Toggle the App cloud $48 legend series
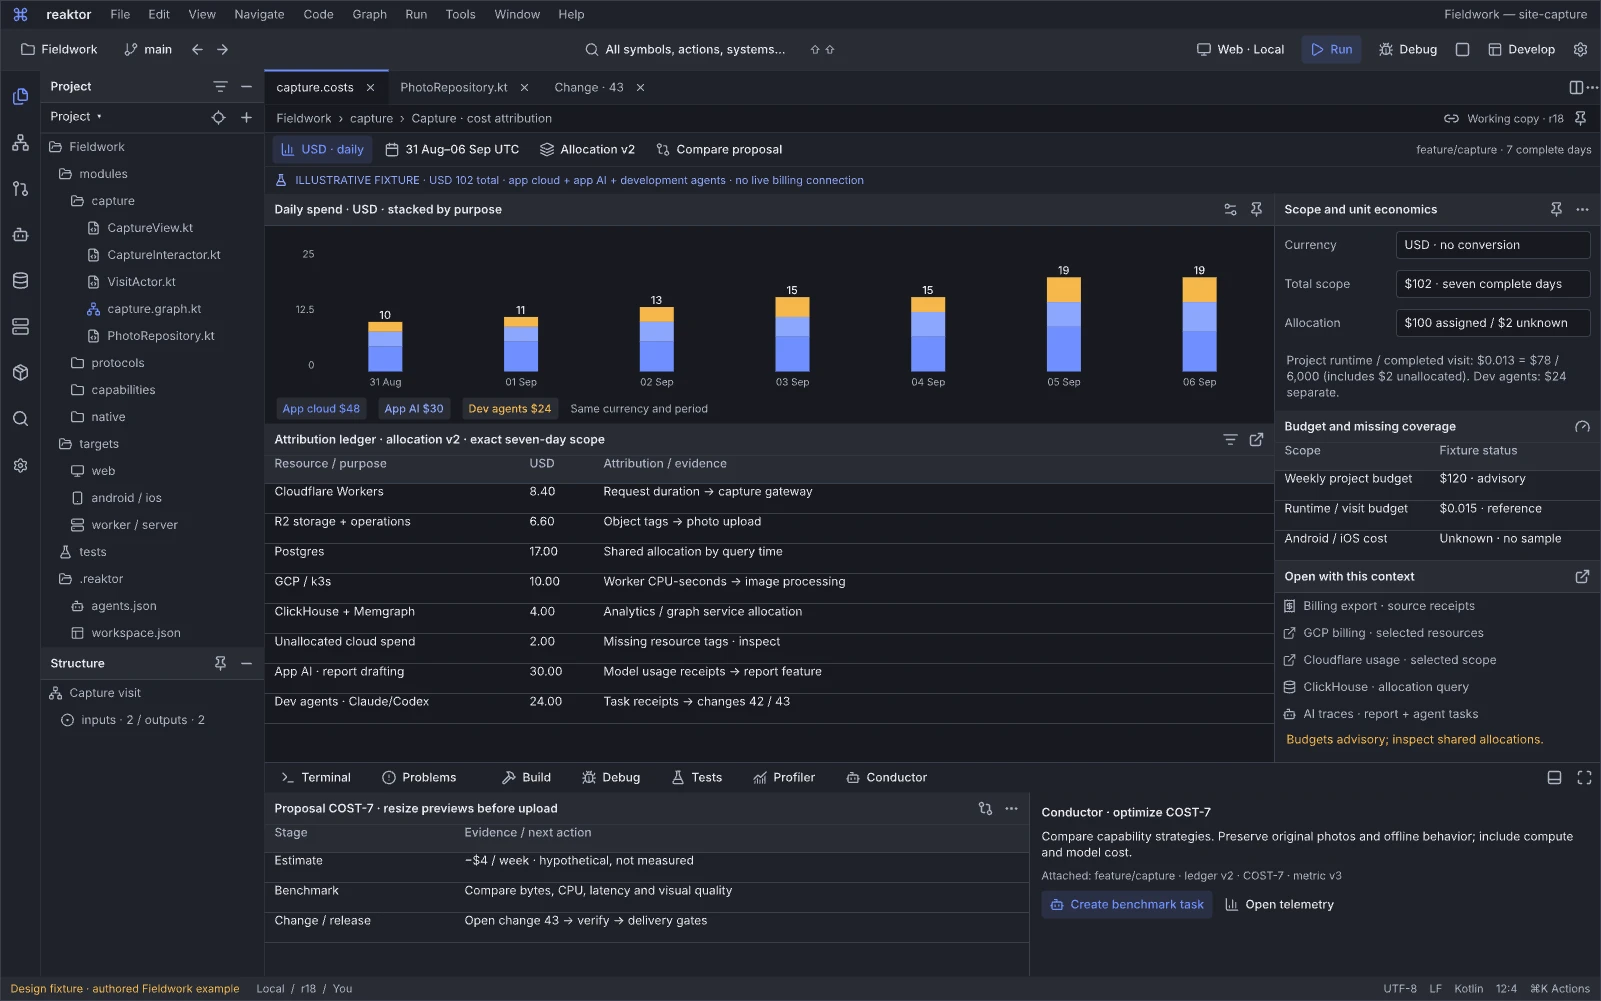1601x1001 pixels. pyautogui.click(x=320, y=408)
